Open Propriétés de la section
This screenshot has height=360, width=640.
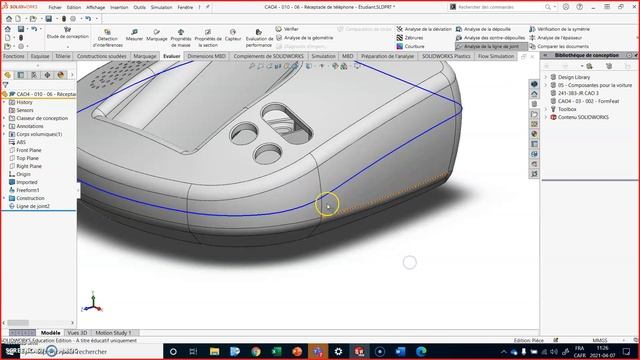tap(208, 38)
